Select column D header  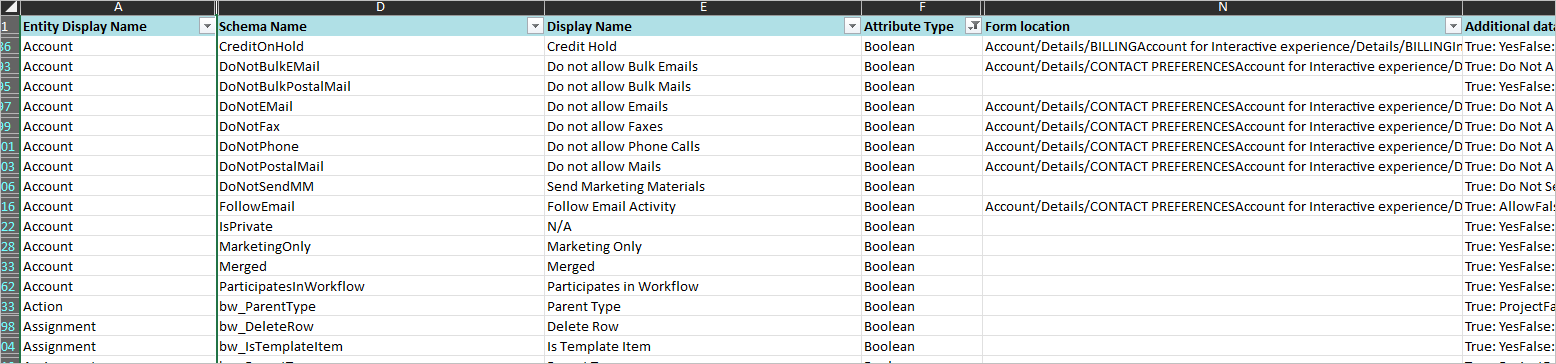pos(381,7)
